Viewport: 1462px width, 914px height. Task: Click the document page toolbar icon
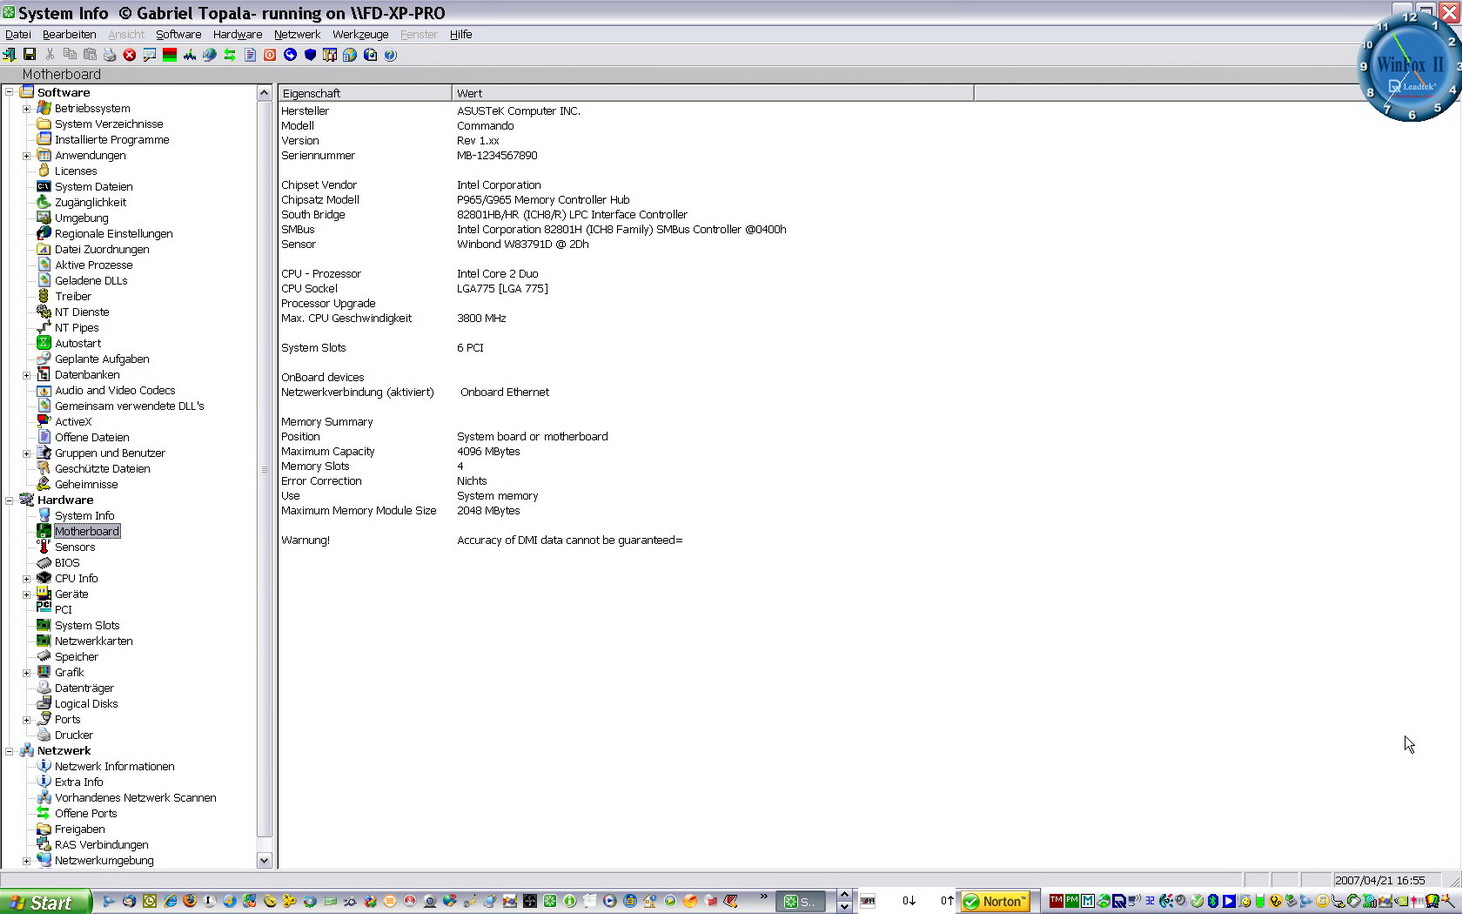click(x=250, y=55)
